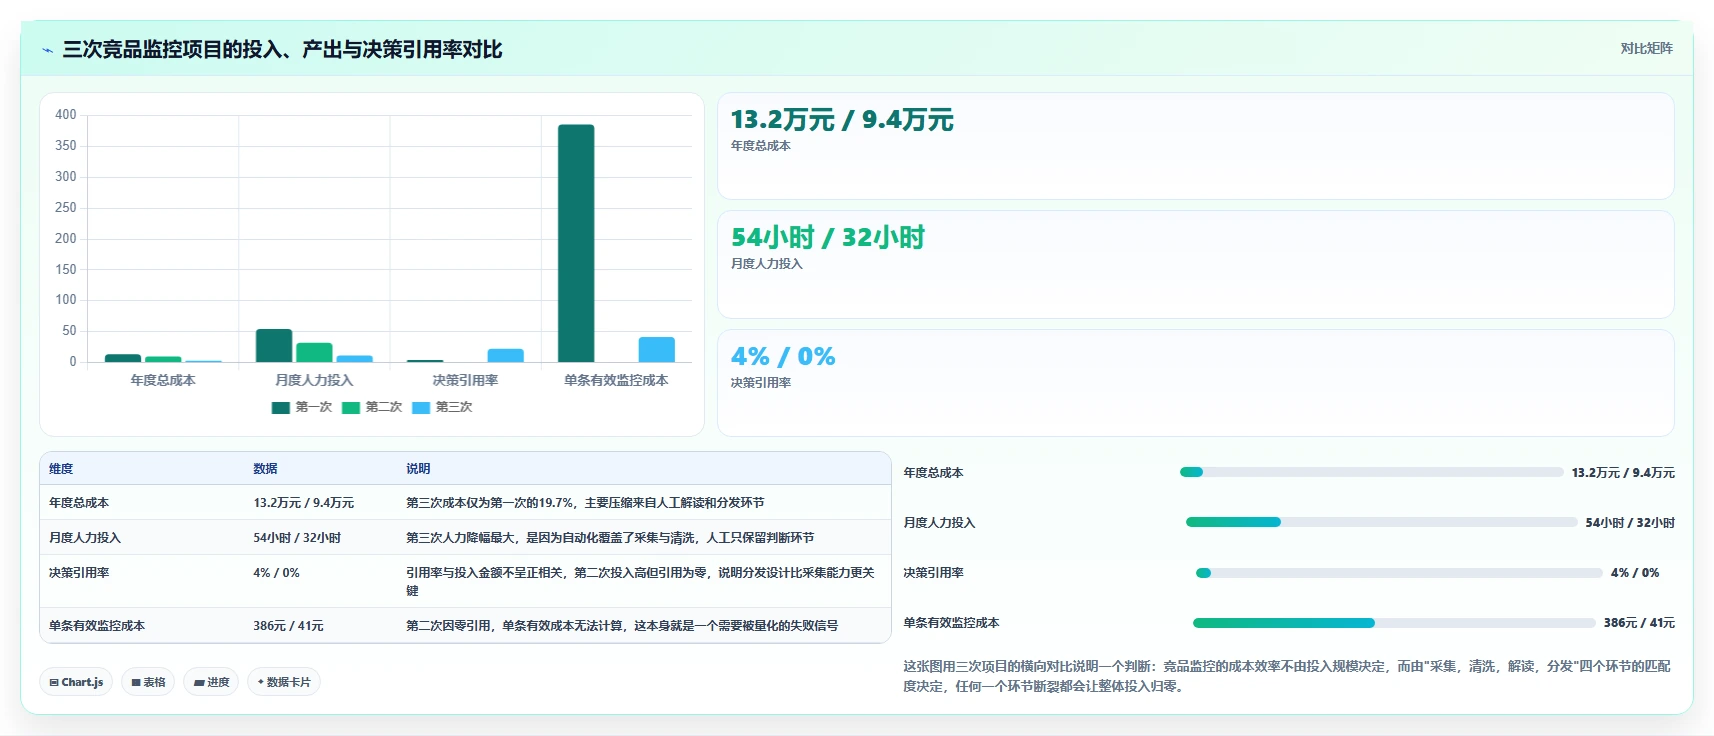Screen dimensions: 1714x736
Task: Click the header icon beside the title
Action: pos(47,50)
